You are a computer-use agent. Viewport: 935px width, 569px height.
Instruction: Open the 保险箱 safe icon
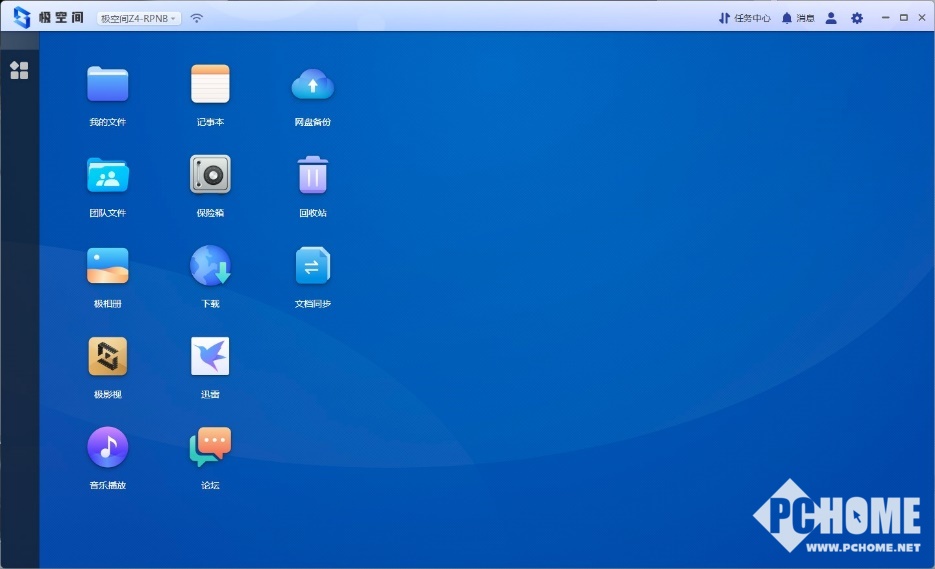point(210,174)
